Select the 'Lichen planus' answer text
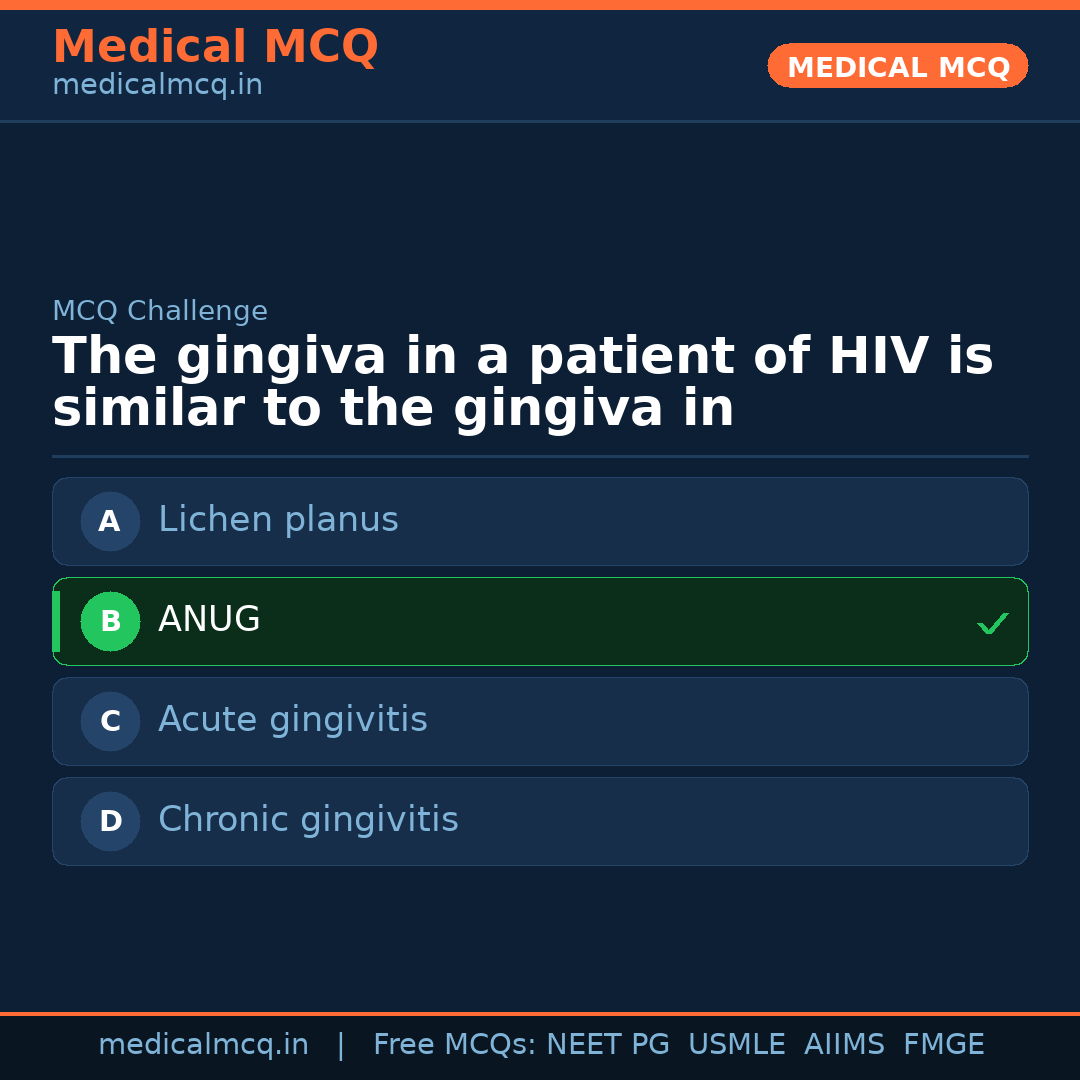Image resolution: width=1080 pixels, height=1080 pixels. (x=278, y=520)
